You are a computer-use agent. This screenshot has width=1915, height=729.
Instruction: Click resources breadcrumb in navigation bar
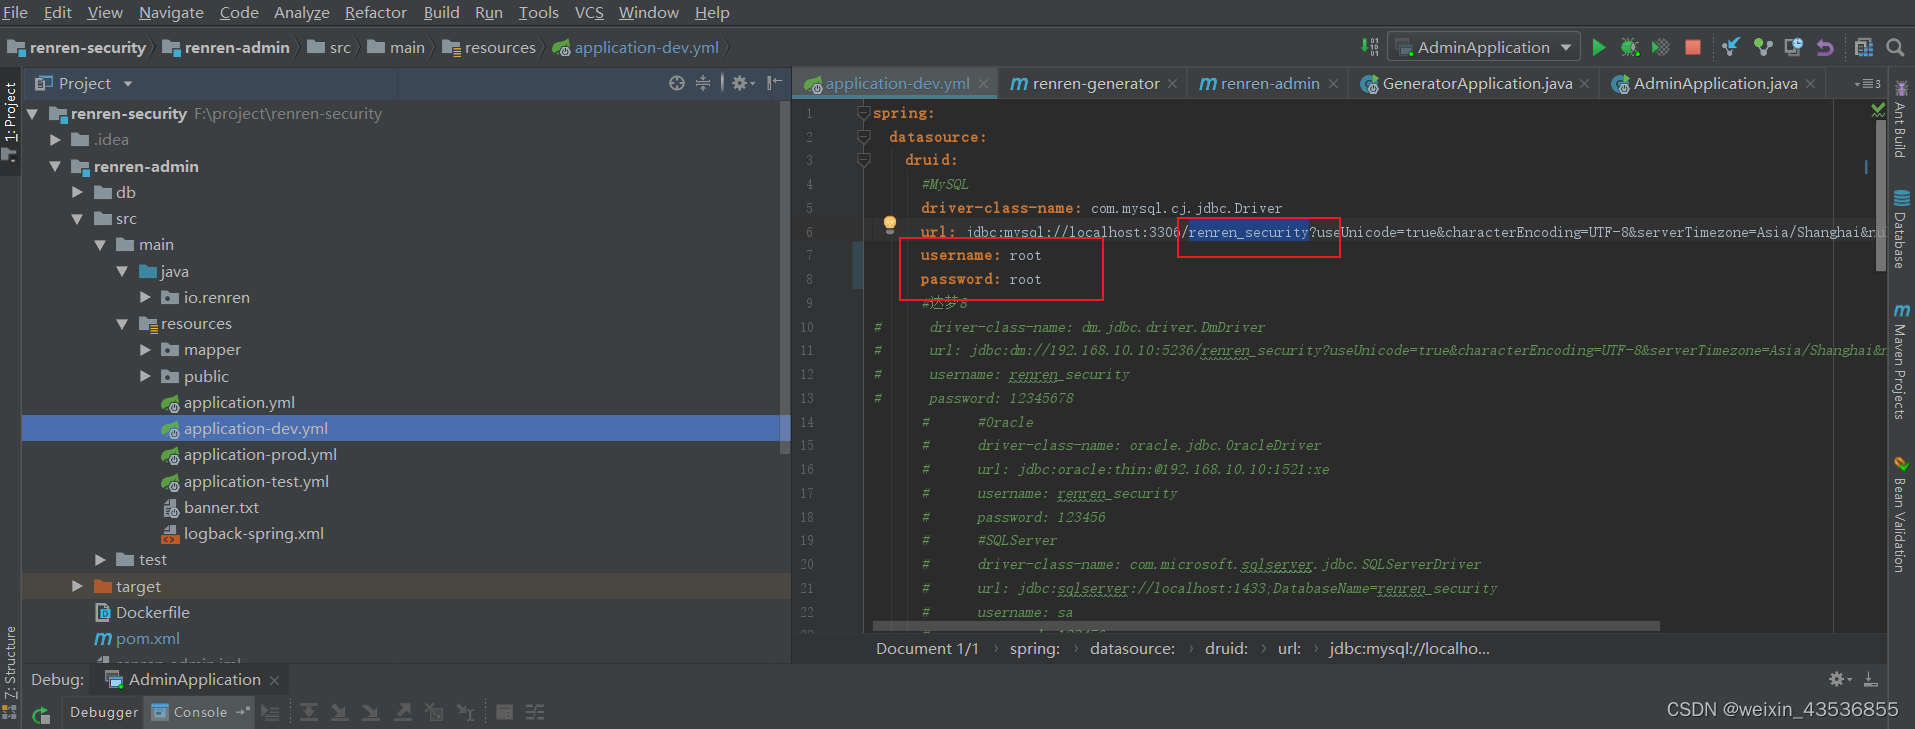click(x=489, y=47)
